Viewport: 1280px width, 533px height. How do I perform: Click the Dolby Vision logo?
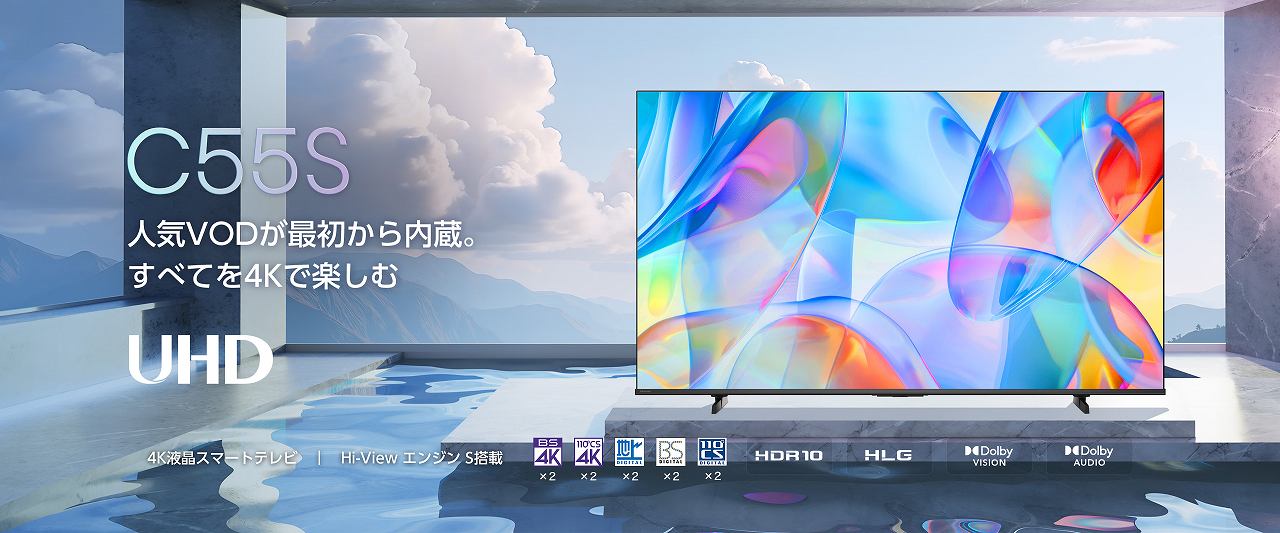(988, 456)
